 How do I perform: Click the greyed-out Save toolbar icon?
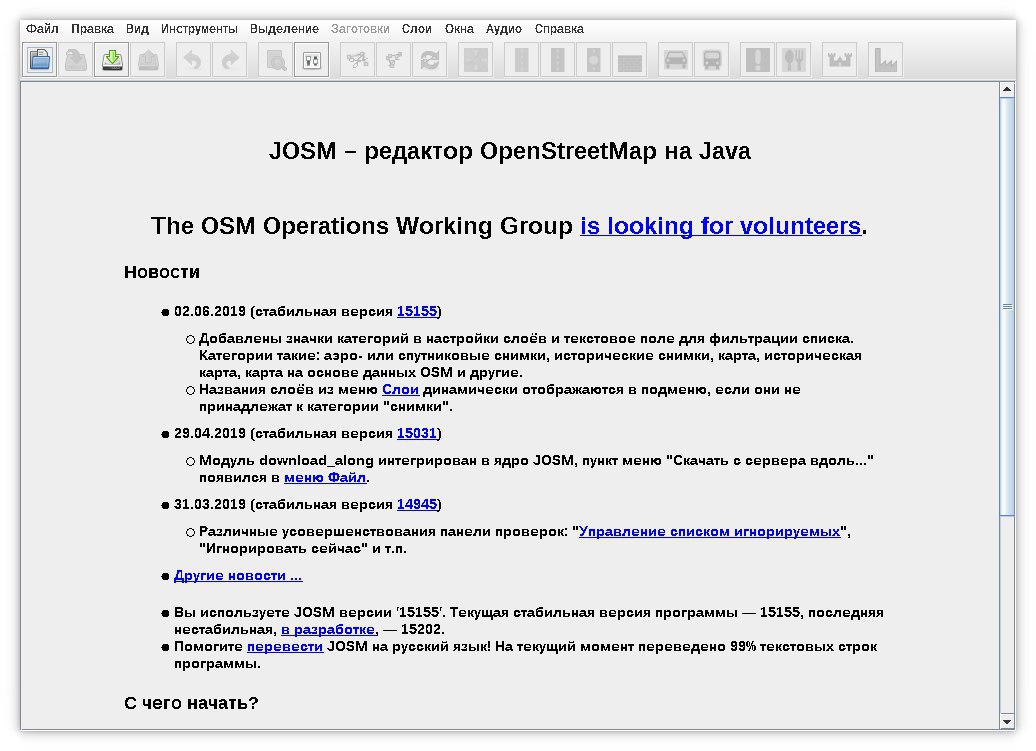pyautogui.click(x=76, y=60)
